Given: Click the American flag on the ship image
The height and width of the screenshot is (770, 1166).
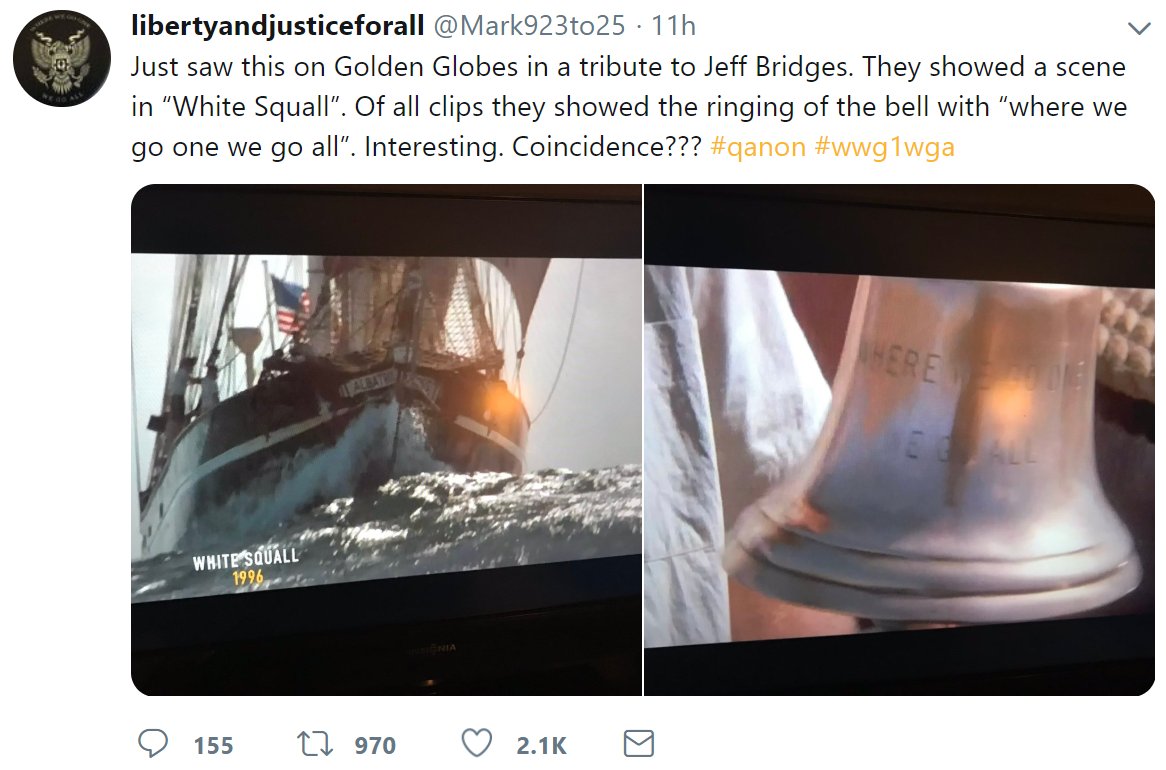Looking at the screenshot, I should (292, 304).
